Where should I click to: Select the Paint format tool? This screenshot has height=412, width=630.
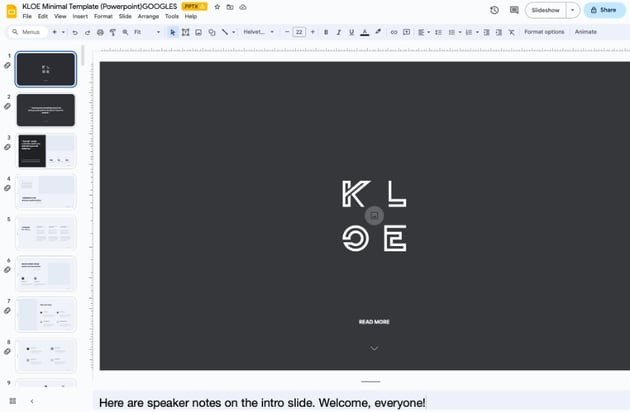112,32
